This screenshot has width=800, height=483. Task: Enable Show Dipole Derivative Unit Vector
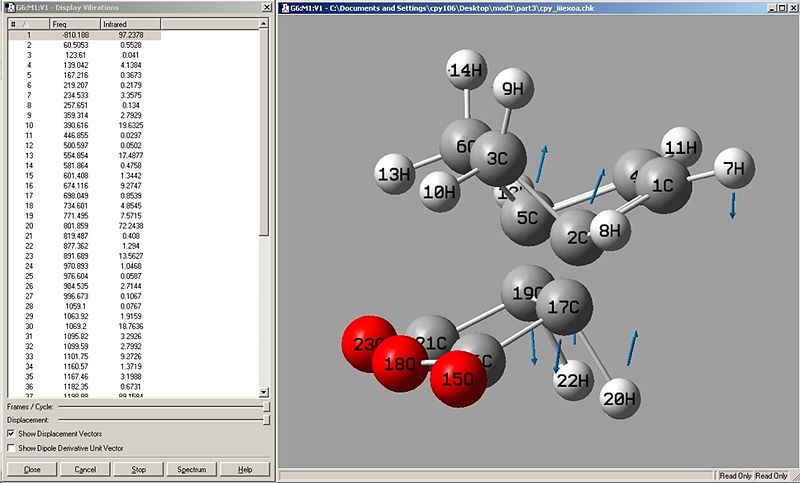11,448
